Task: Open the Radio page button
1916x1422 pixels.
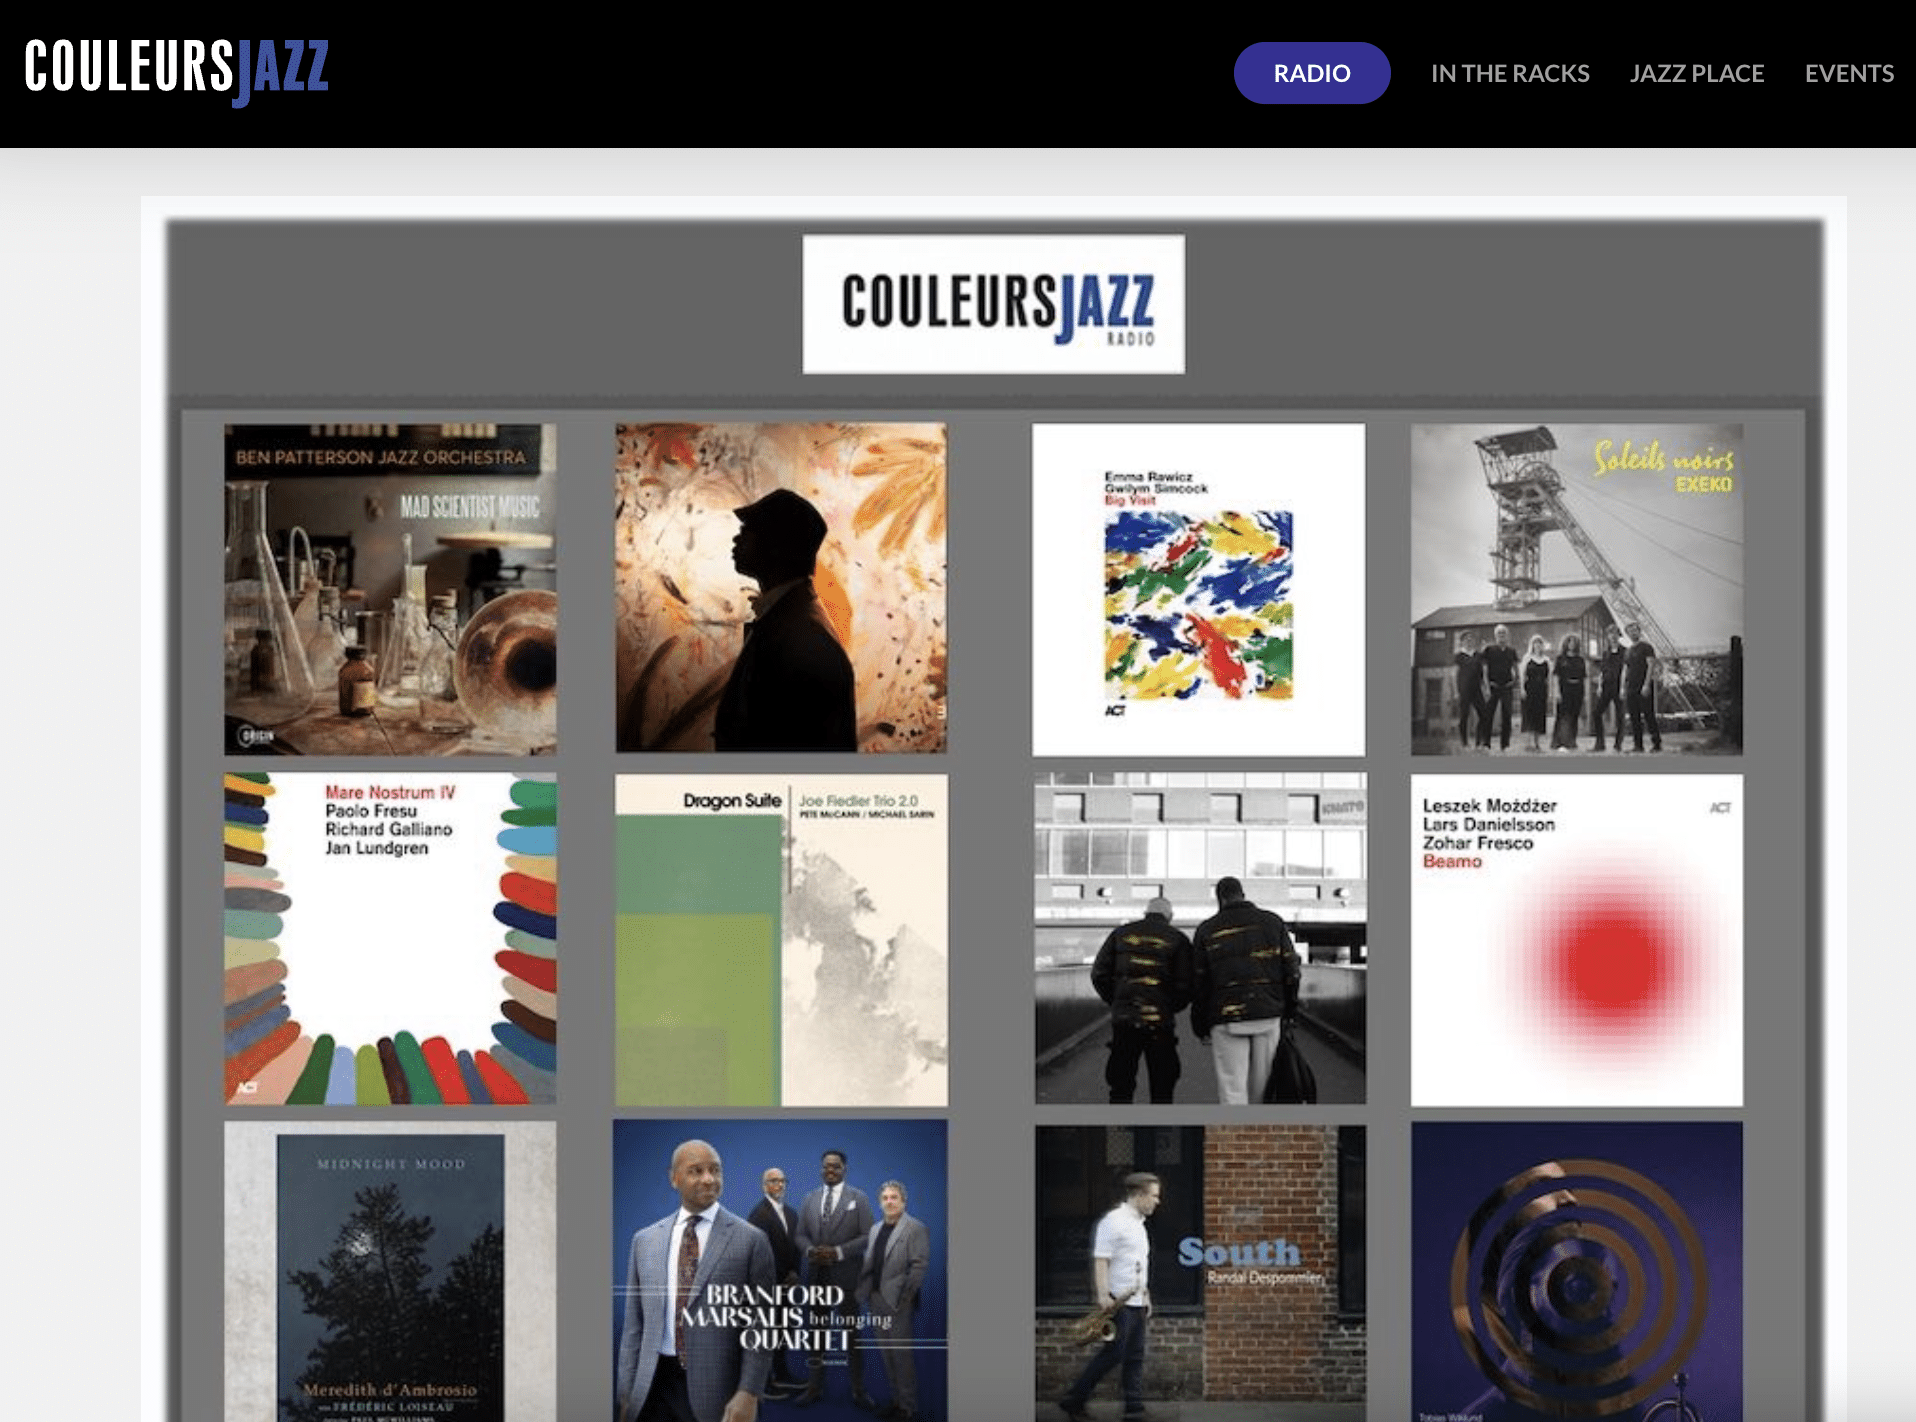Action: (1311, 73)
